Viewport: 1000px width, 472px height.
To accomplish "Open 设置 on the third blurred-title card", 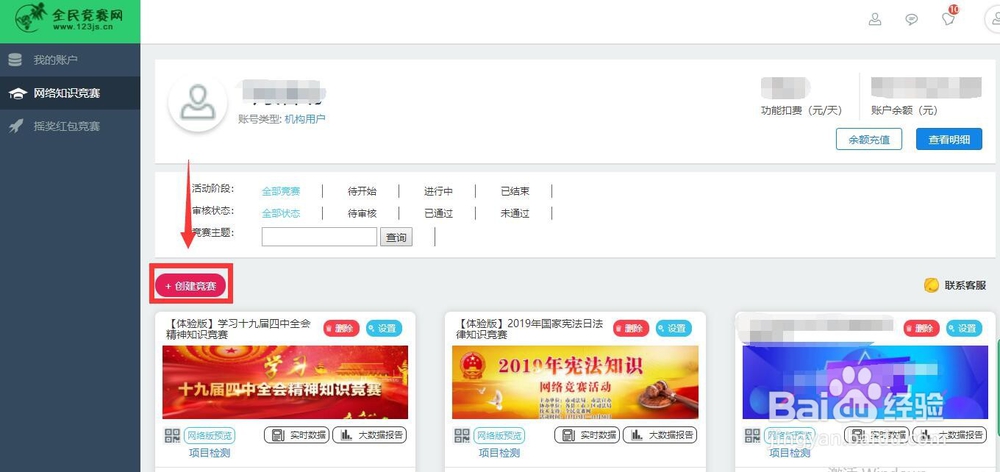I will pyautogui.click(x=964, y=328).
